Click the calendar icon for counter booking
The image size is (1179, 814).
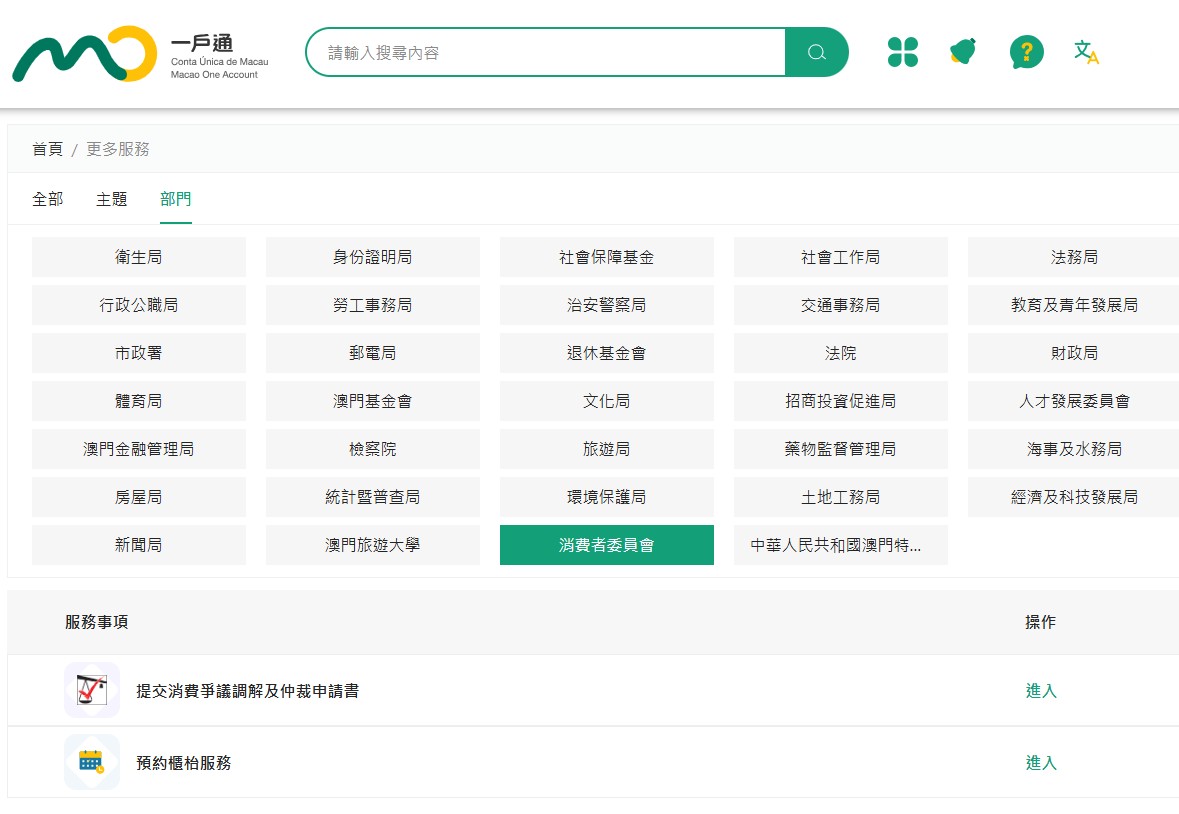[x=92, y=762]
